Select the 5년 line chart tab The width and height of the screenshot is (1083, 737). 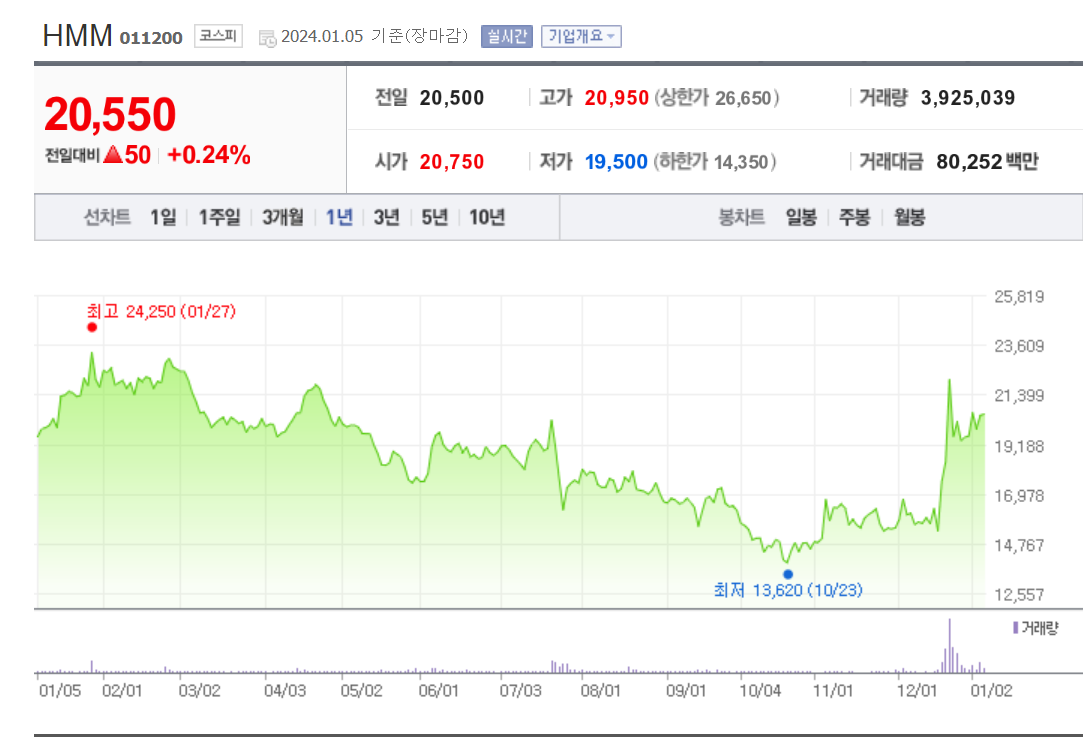[434, 218]
